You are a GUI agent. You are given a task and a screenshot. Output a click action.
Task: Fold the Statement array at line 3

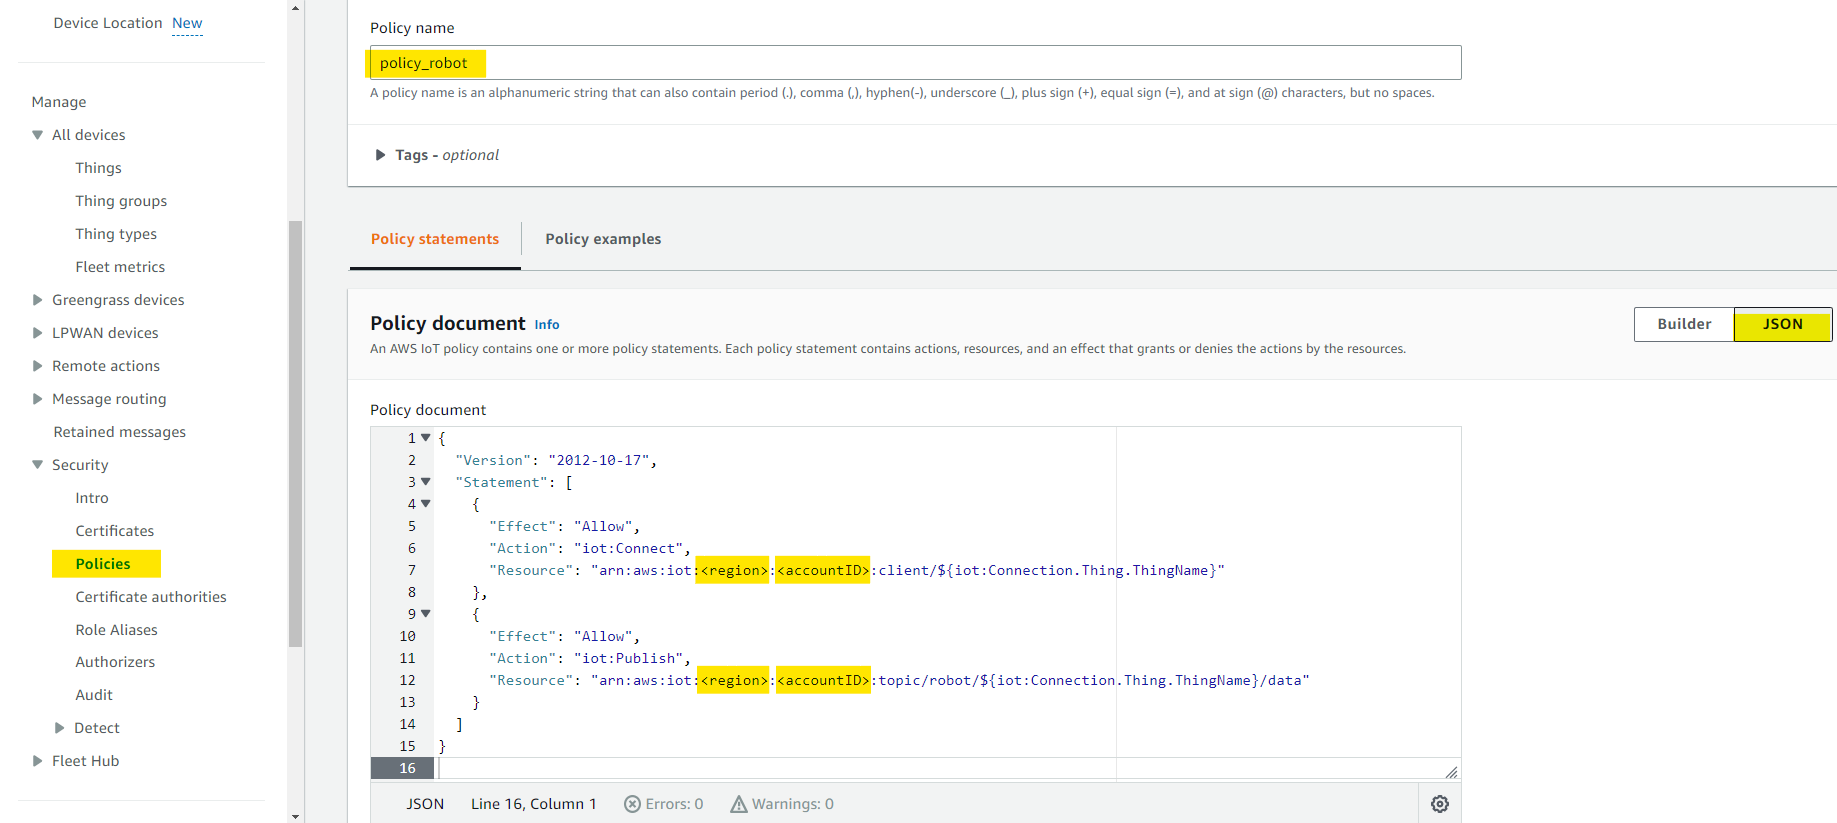[426, 482]
